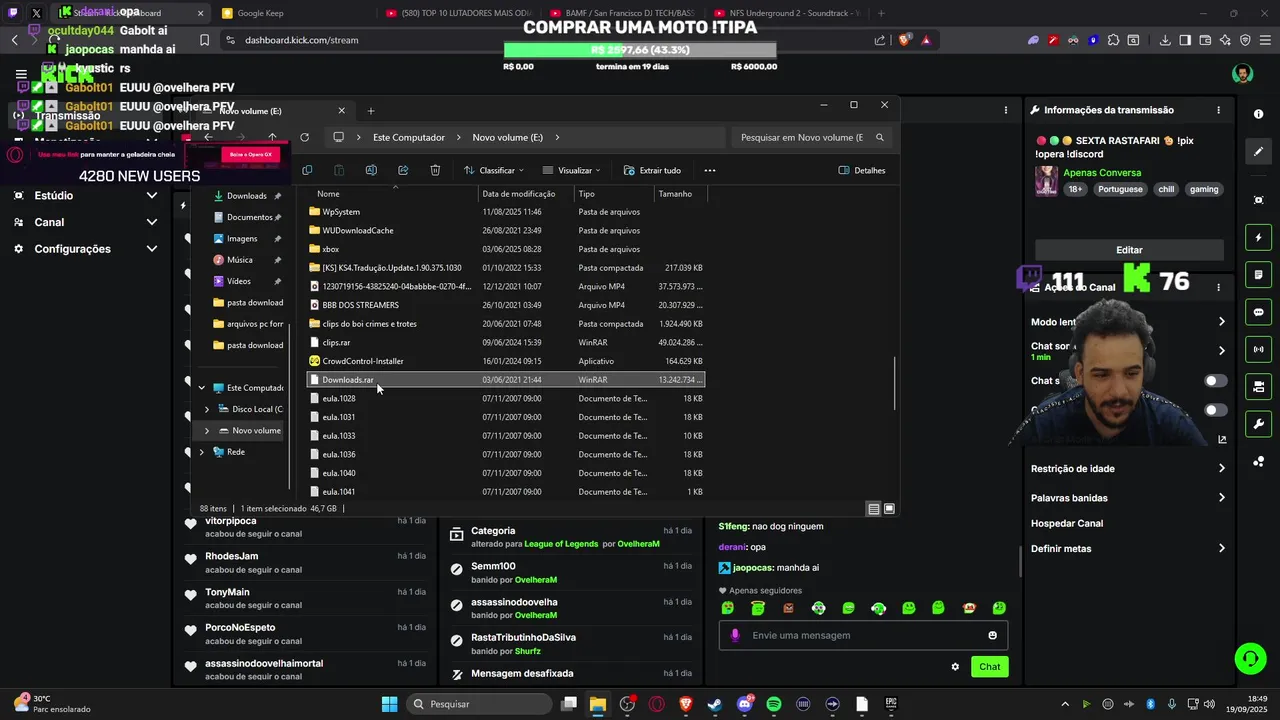Send message with the Chat button
The image size is (1280, 720).
(989, 667)
